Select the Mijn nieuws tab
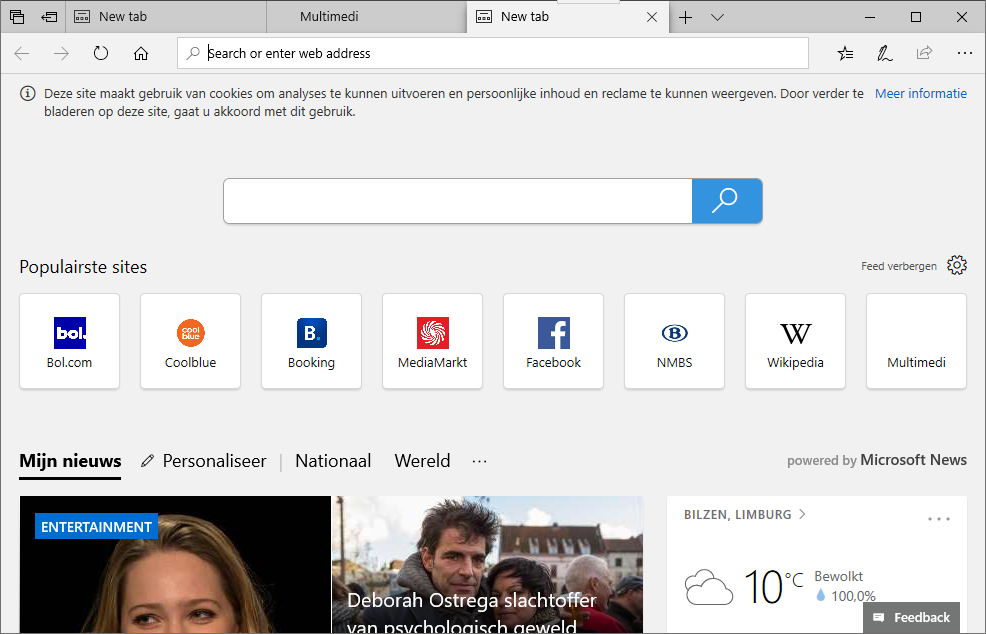The width and height of the screenshot is (986, 634). [x=70, y=461]
